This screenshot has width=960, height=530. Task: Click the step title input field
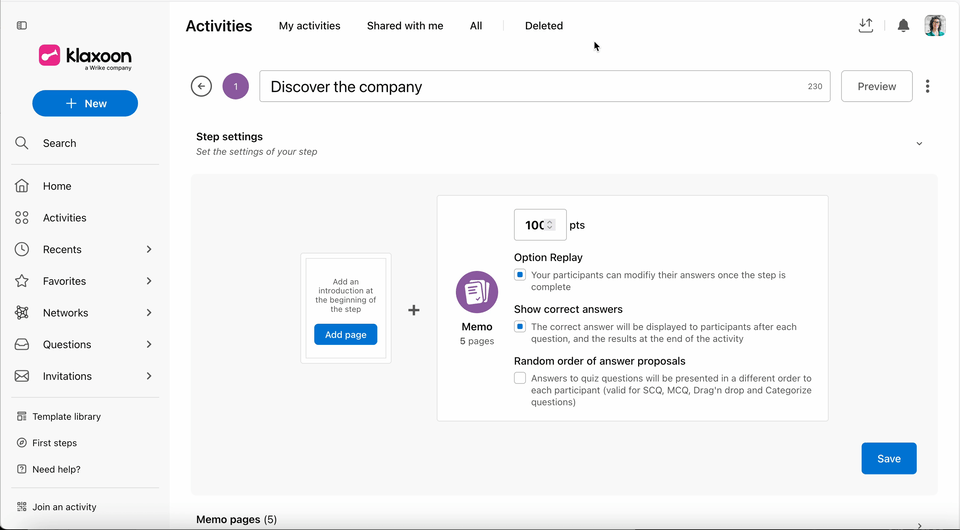[x=545, y=86]
